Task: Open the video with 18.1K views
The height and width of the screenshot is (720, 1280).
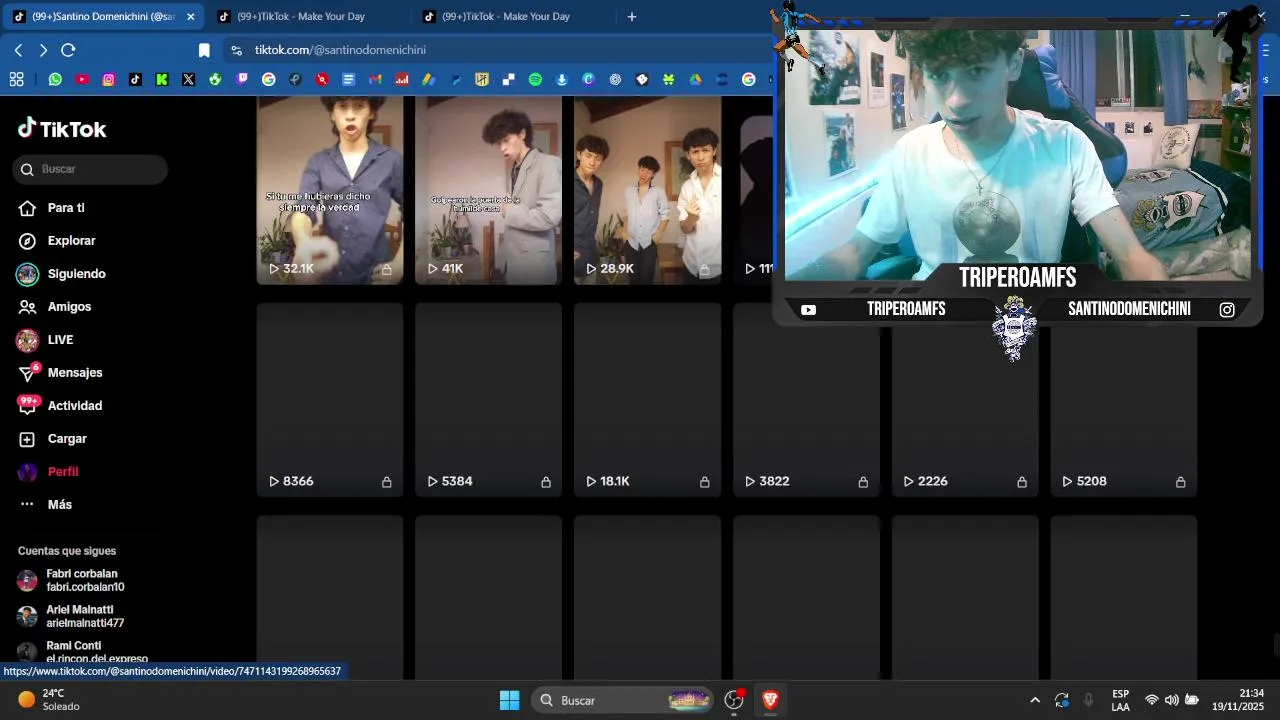Action: click(647, 400)
